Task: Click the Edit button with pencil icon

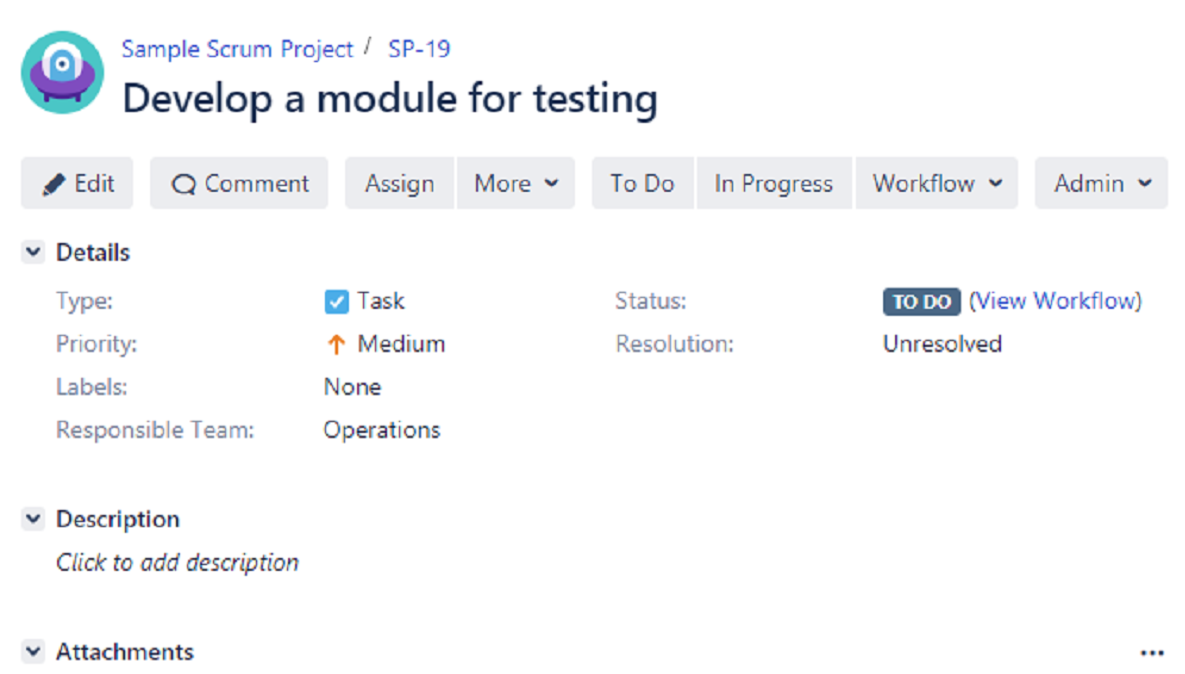Action: [x=77, y=184]
